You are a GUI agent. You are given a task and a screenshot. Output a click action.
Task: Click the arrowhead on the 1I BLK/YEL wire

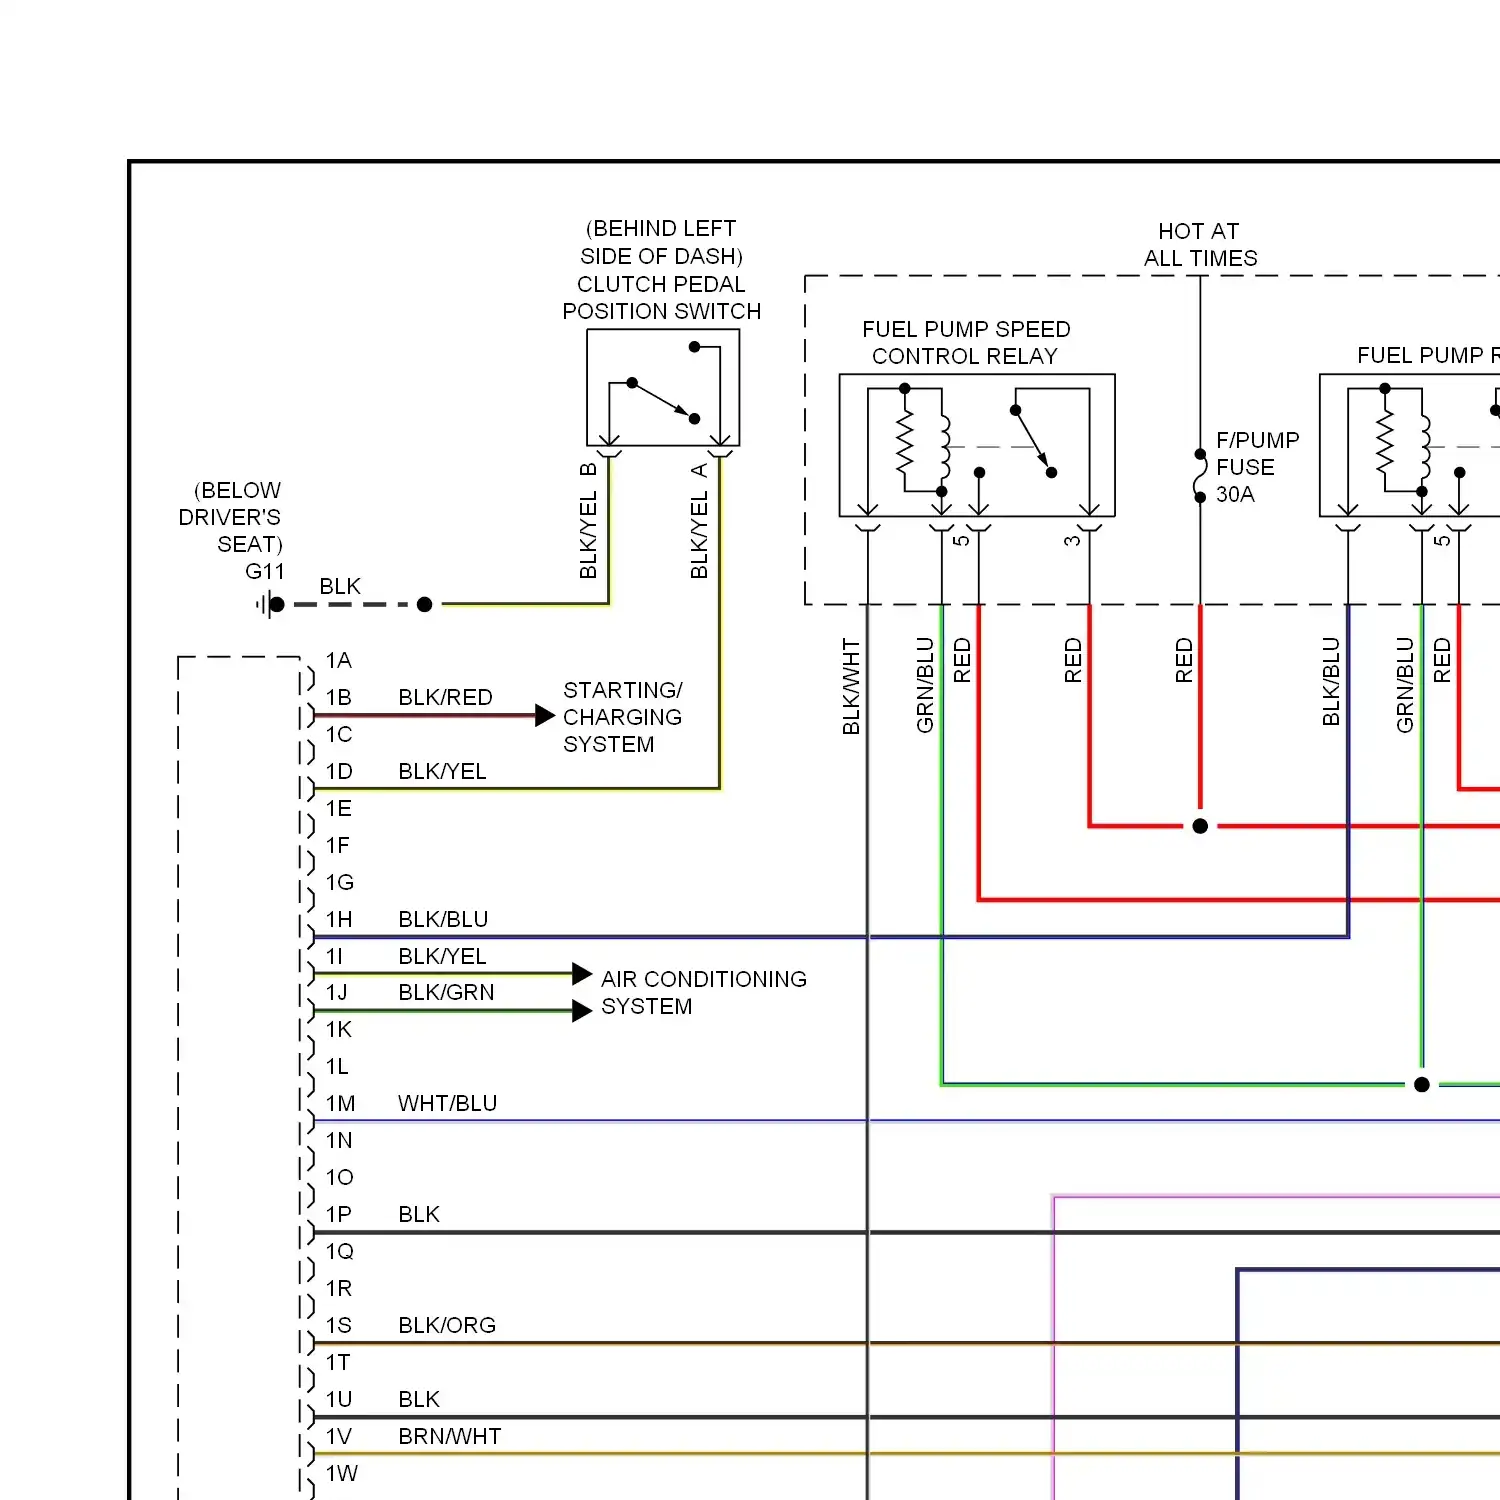click(582, 973)
